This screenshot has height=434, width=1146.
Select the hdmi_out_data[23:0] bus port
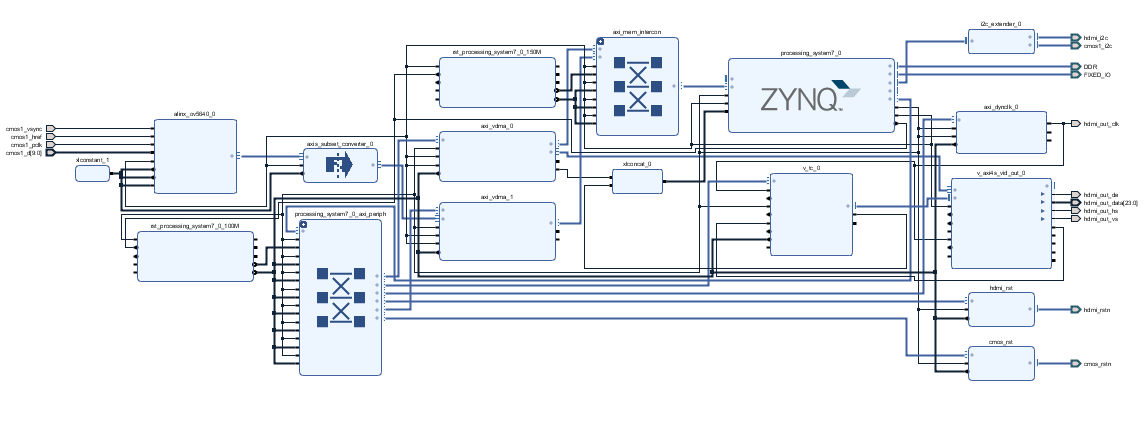click(x=1075, y=202)
